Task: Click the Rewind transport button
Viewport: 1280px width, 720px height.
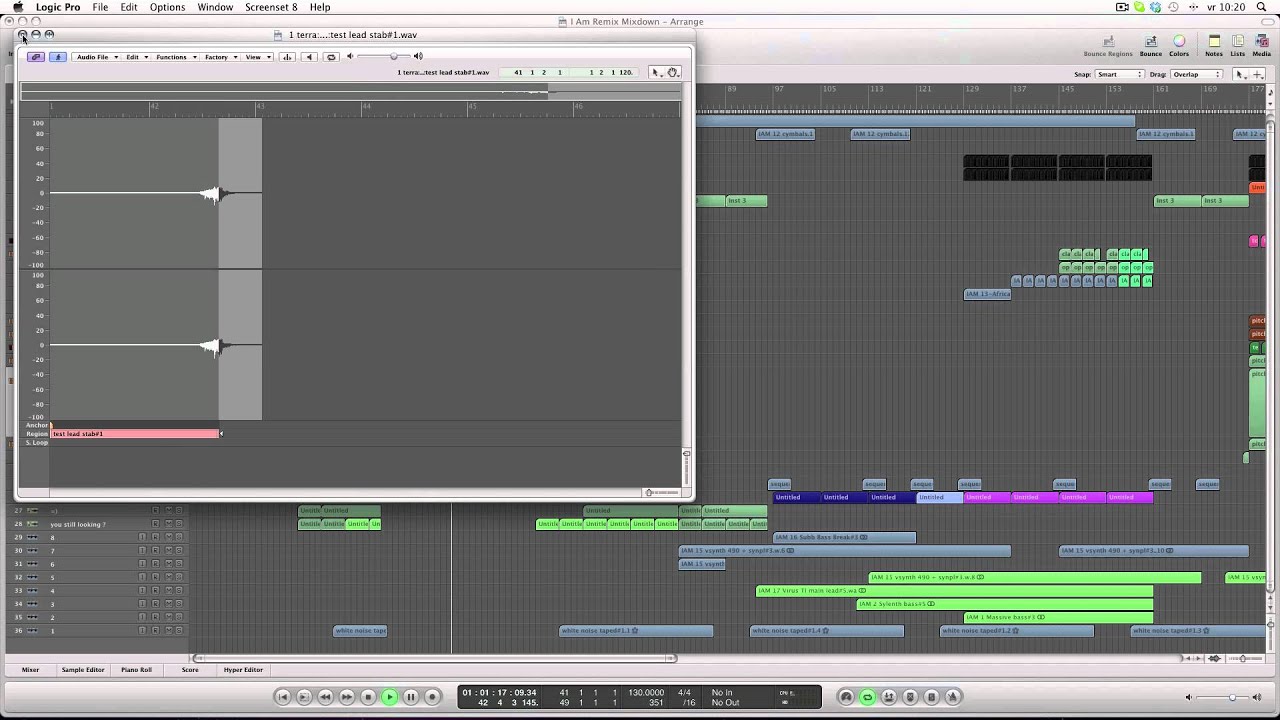Action: [326, 697]
